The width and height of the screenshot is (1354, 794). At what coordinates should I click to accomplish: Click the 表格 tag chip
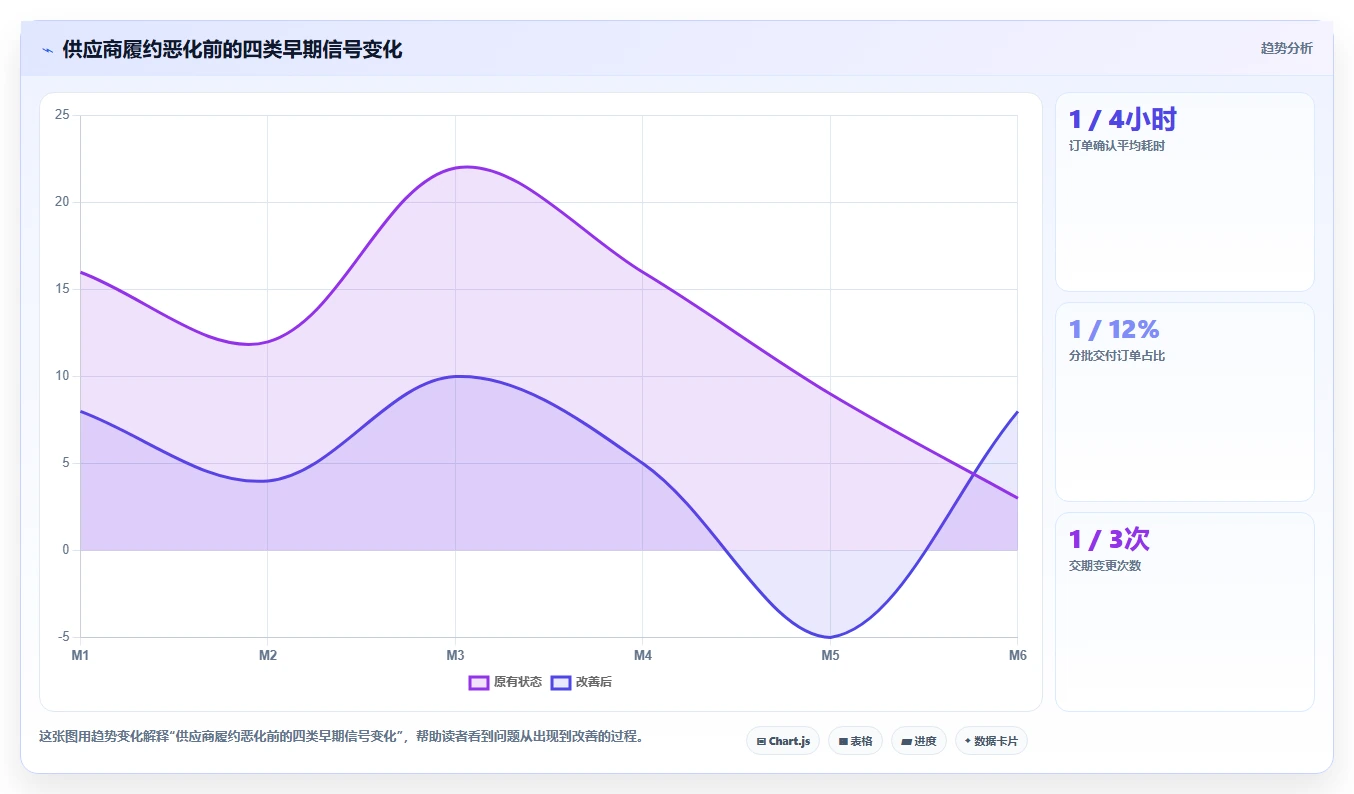[855, 741]
